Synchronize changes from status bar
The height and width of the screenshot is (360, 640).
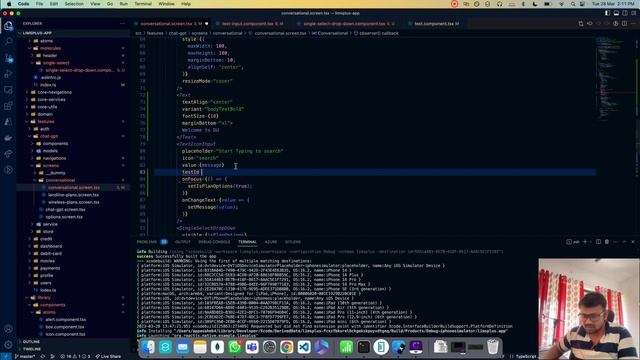tap(42, 356)
